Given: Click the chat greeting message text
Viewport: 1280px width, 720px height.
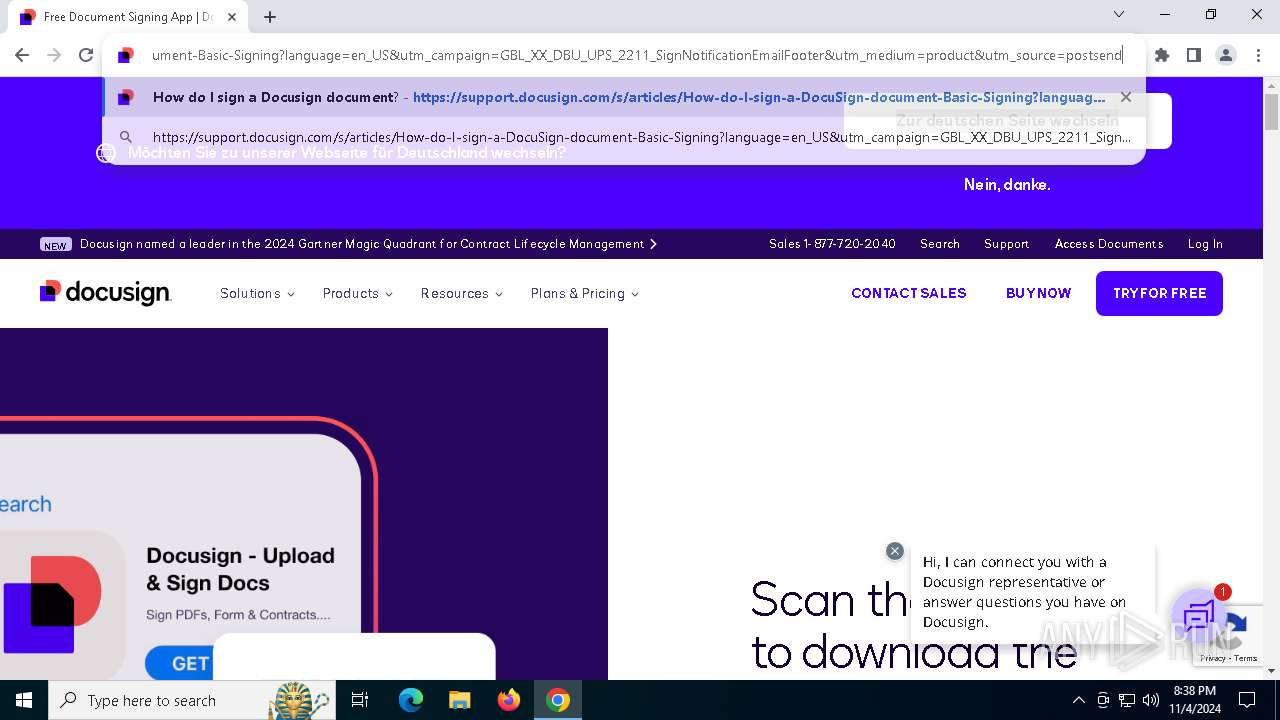Looking at the screenshot, I should pos(1024,592).
